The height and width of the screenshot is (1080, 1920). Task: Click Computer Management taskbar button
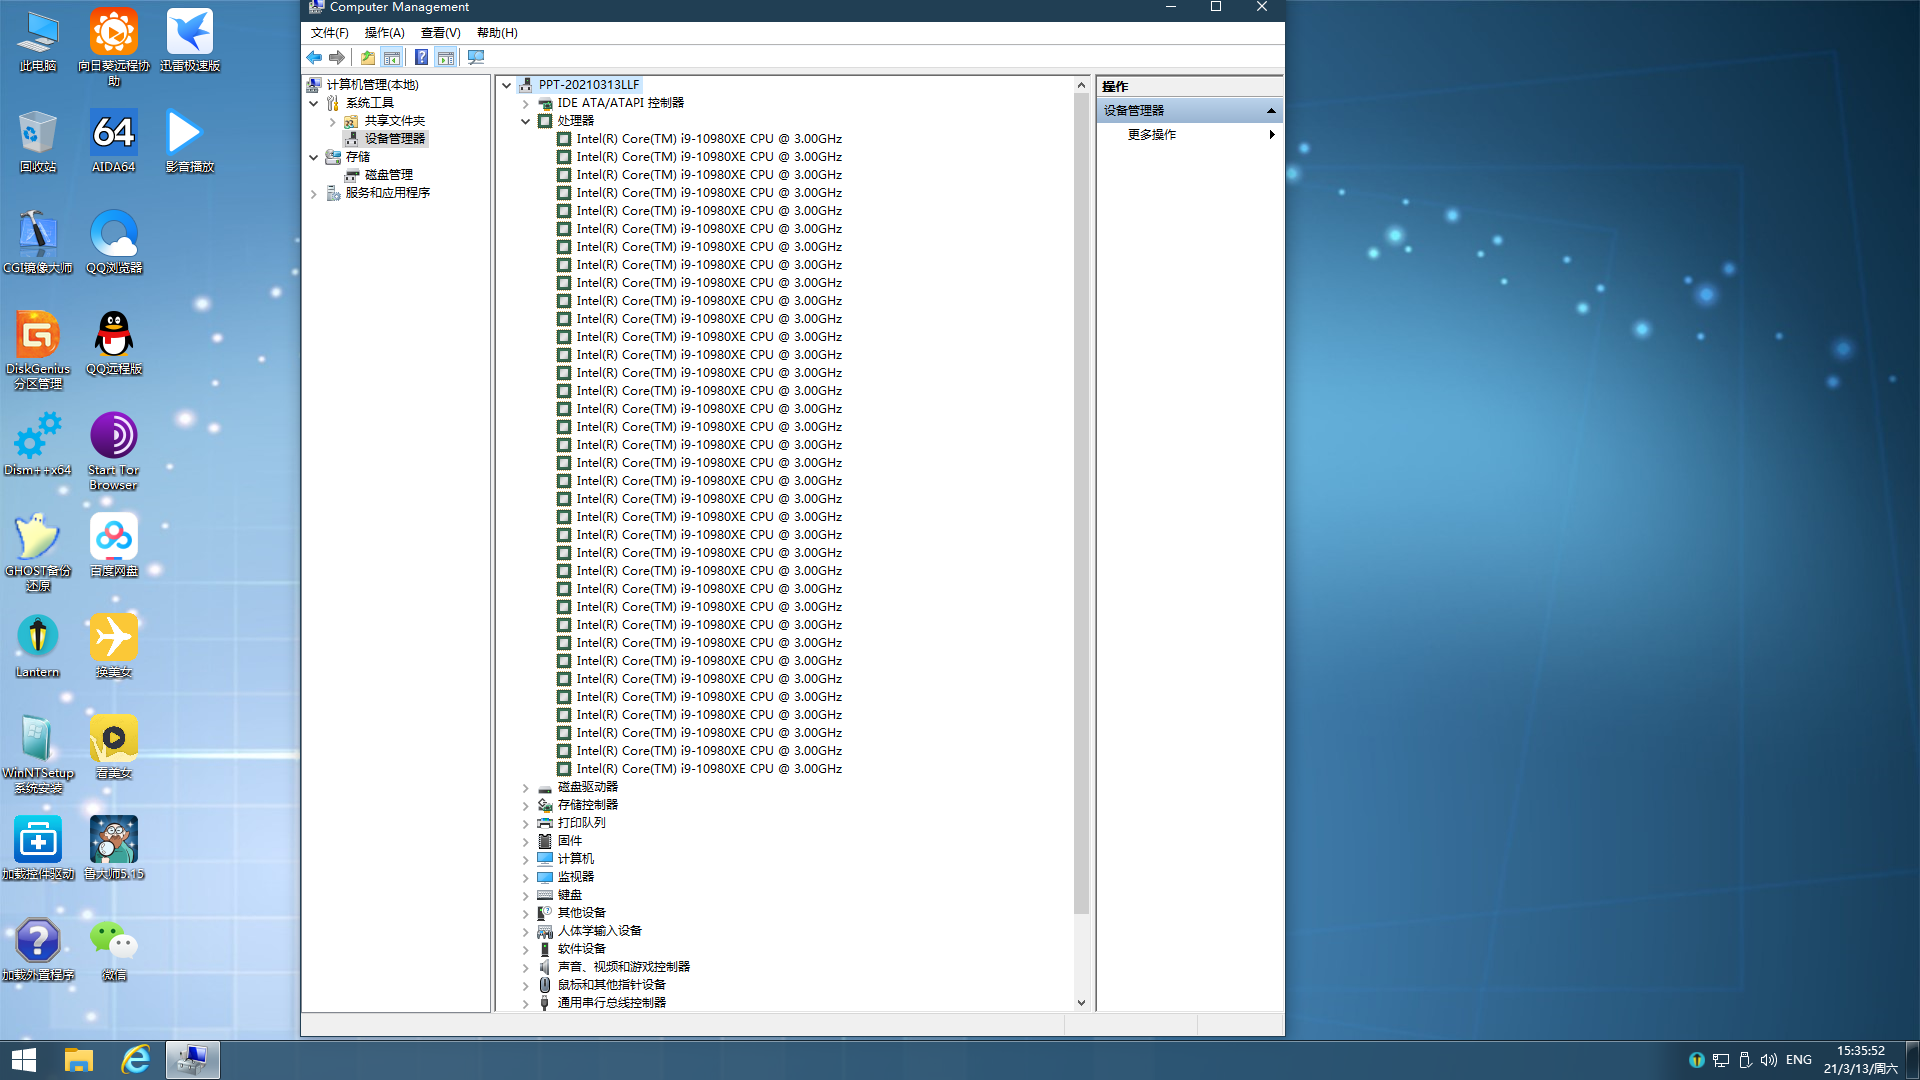192,1060
